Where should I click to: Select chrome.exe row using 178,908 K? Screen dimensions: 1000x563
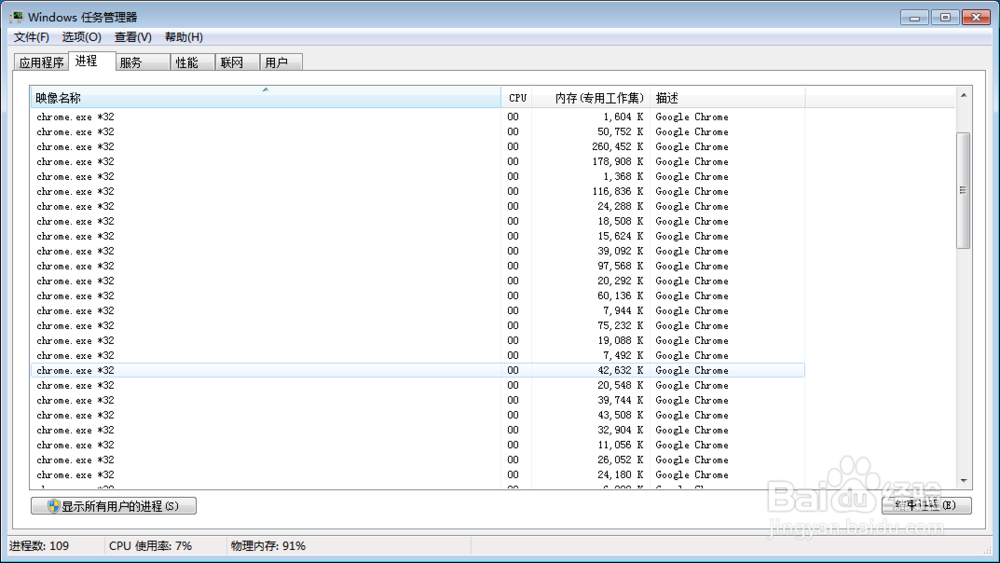tap(417, 161)
